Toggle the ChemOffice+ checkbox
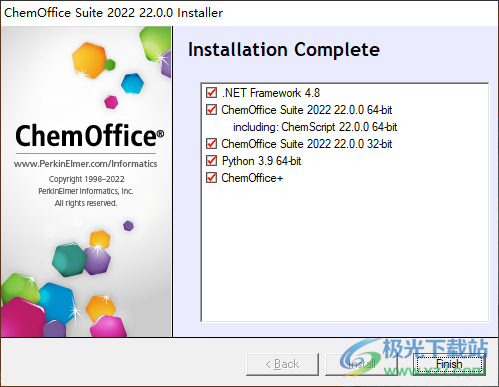 pyautogui.click(x=211, y=178)
